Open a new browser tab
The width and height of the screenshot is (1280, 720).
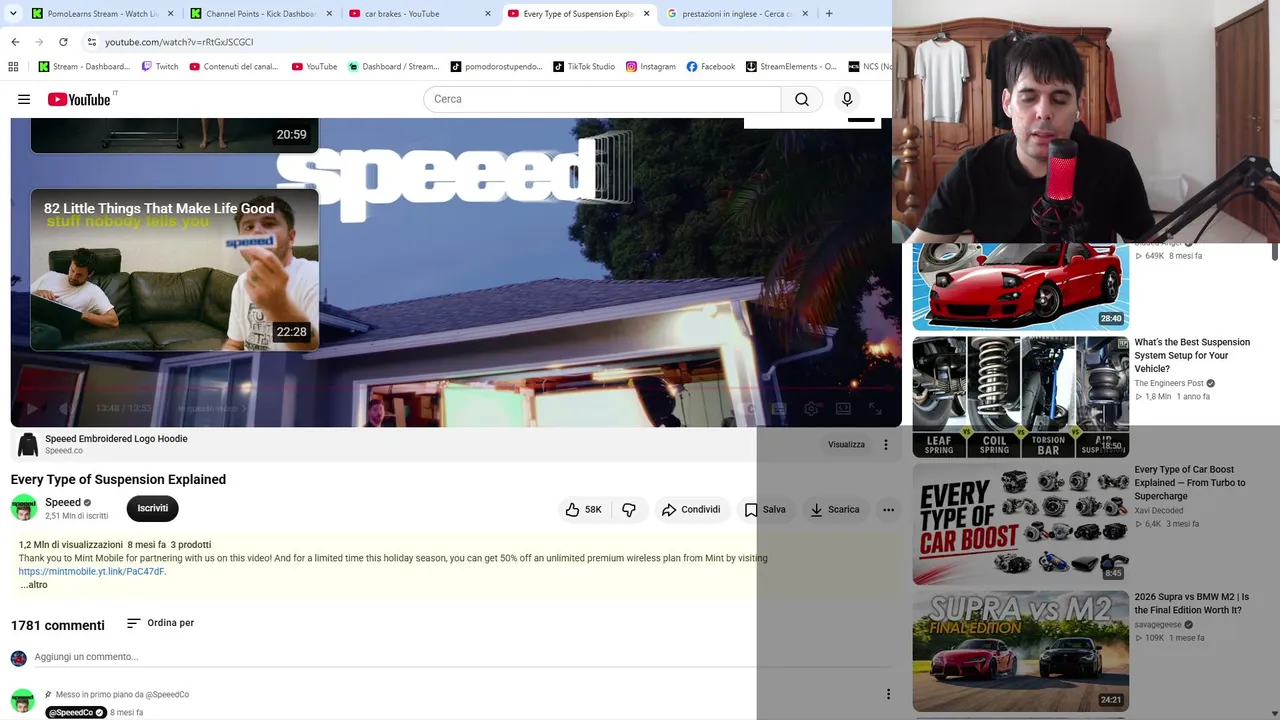click(x=829, y=14)
